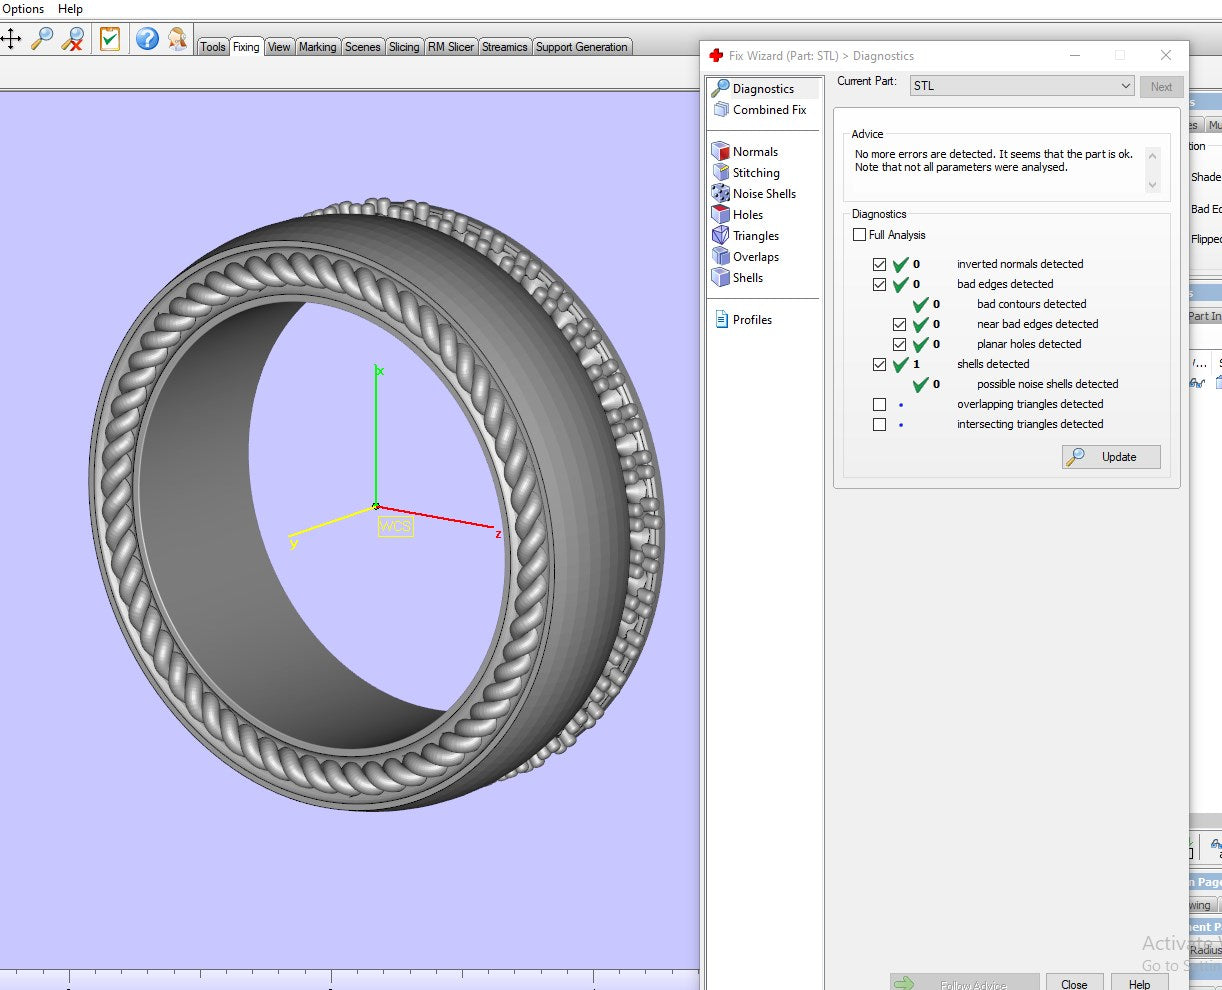Open the Current Part dropdown

1021,86
